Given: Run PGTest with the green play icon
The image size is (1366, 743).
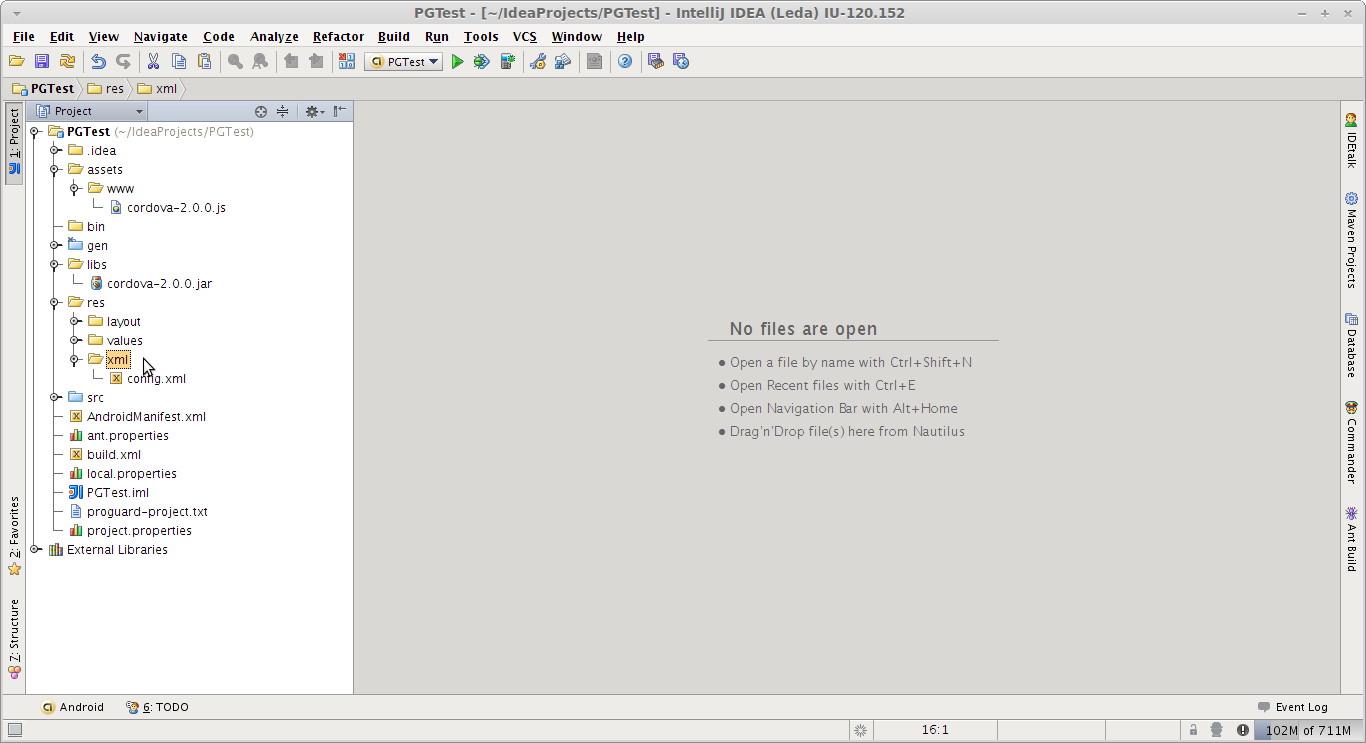Looking at the screenshot, I should [x=457, y=61].
